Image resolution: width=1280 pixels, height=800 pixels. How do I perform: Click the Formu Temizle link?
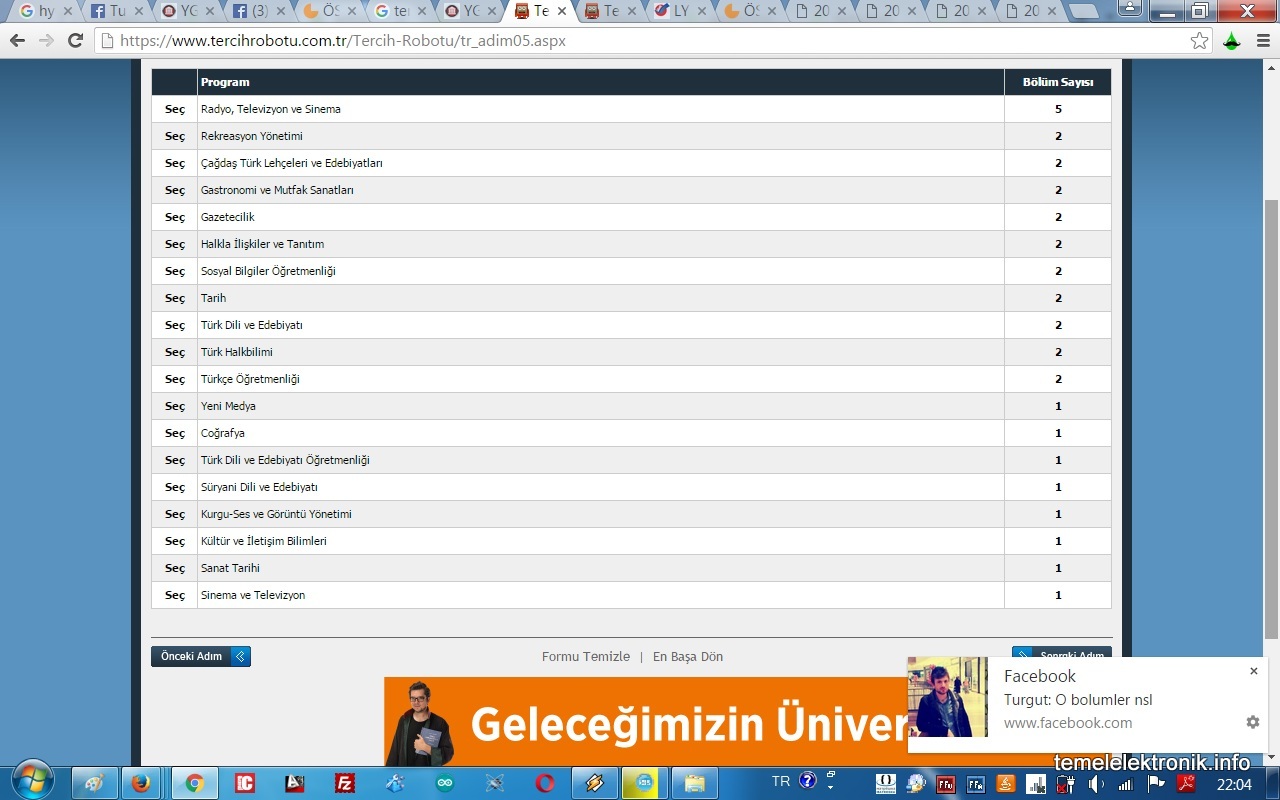pos(585,657)
